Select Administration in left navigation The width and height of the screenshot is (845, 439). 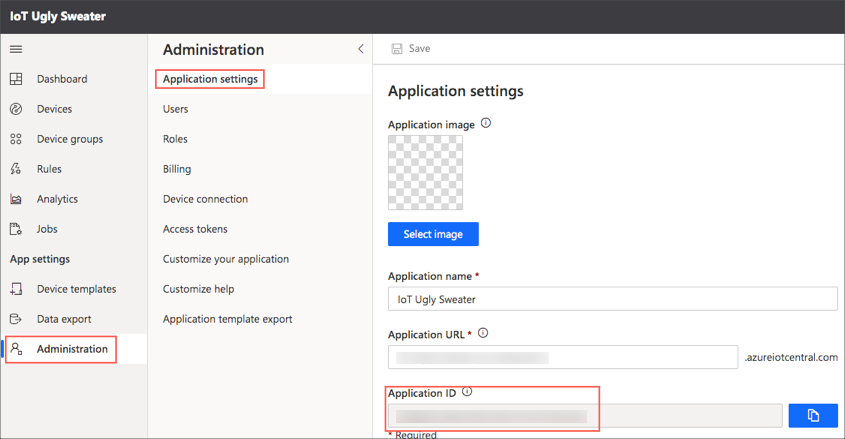coord(72,349)
